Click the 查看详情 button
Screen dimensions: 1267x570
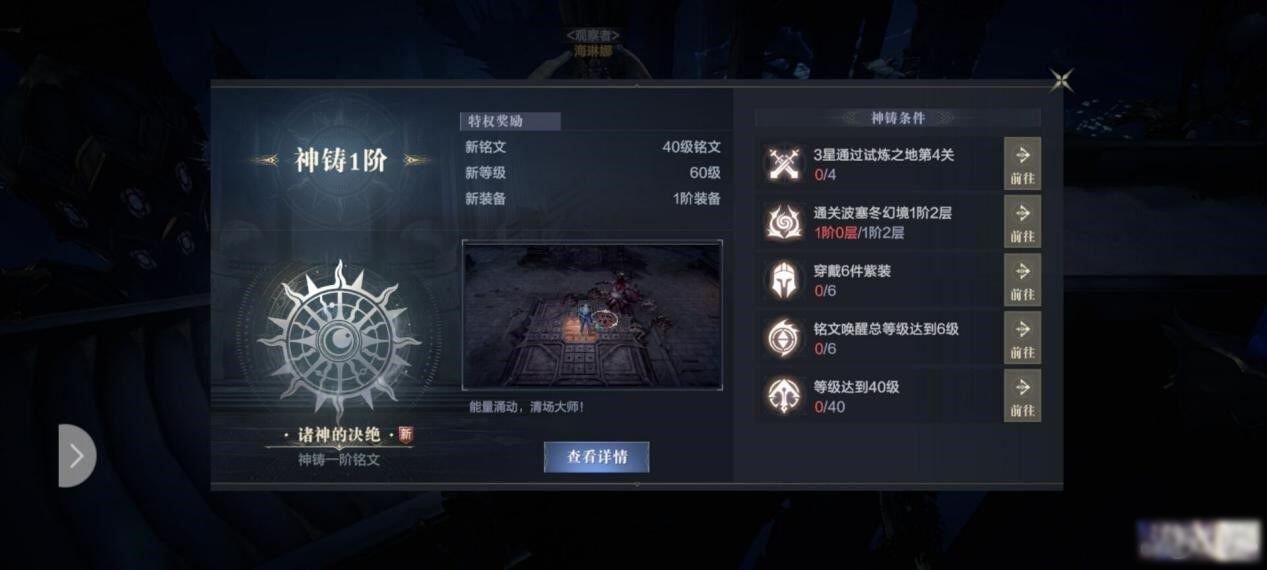pyautogui.click(x=597, y=457)
